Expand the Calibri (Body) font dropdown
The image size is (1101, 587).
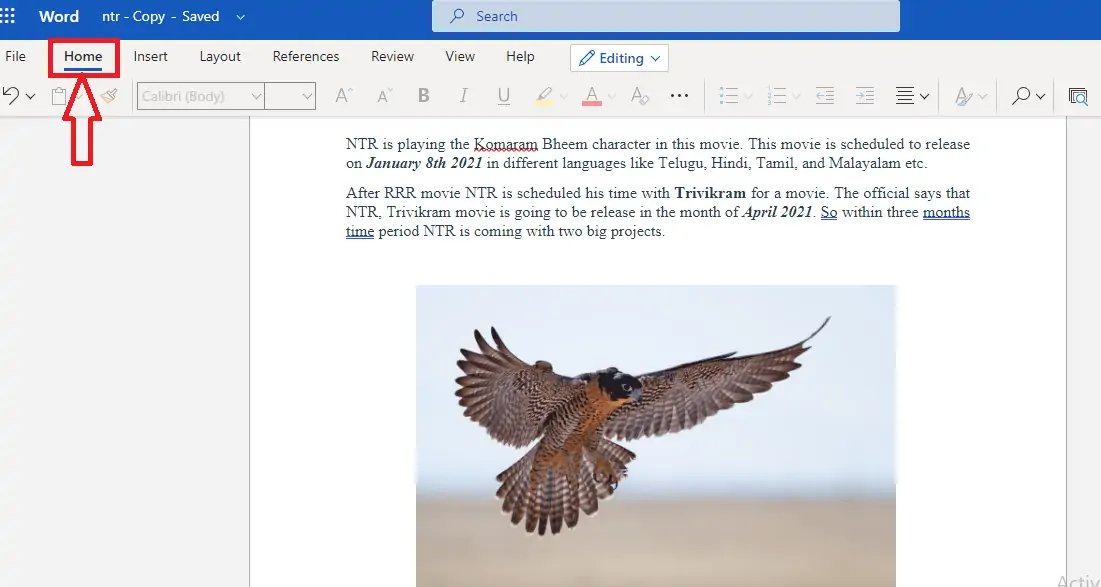[x=201, y=96]
